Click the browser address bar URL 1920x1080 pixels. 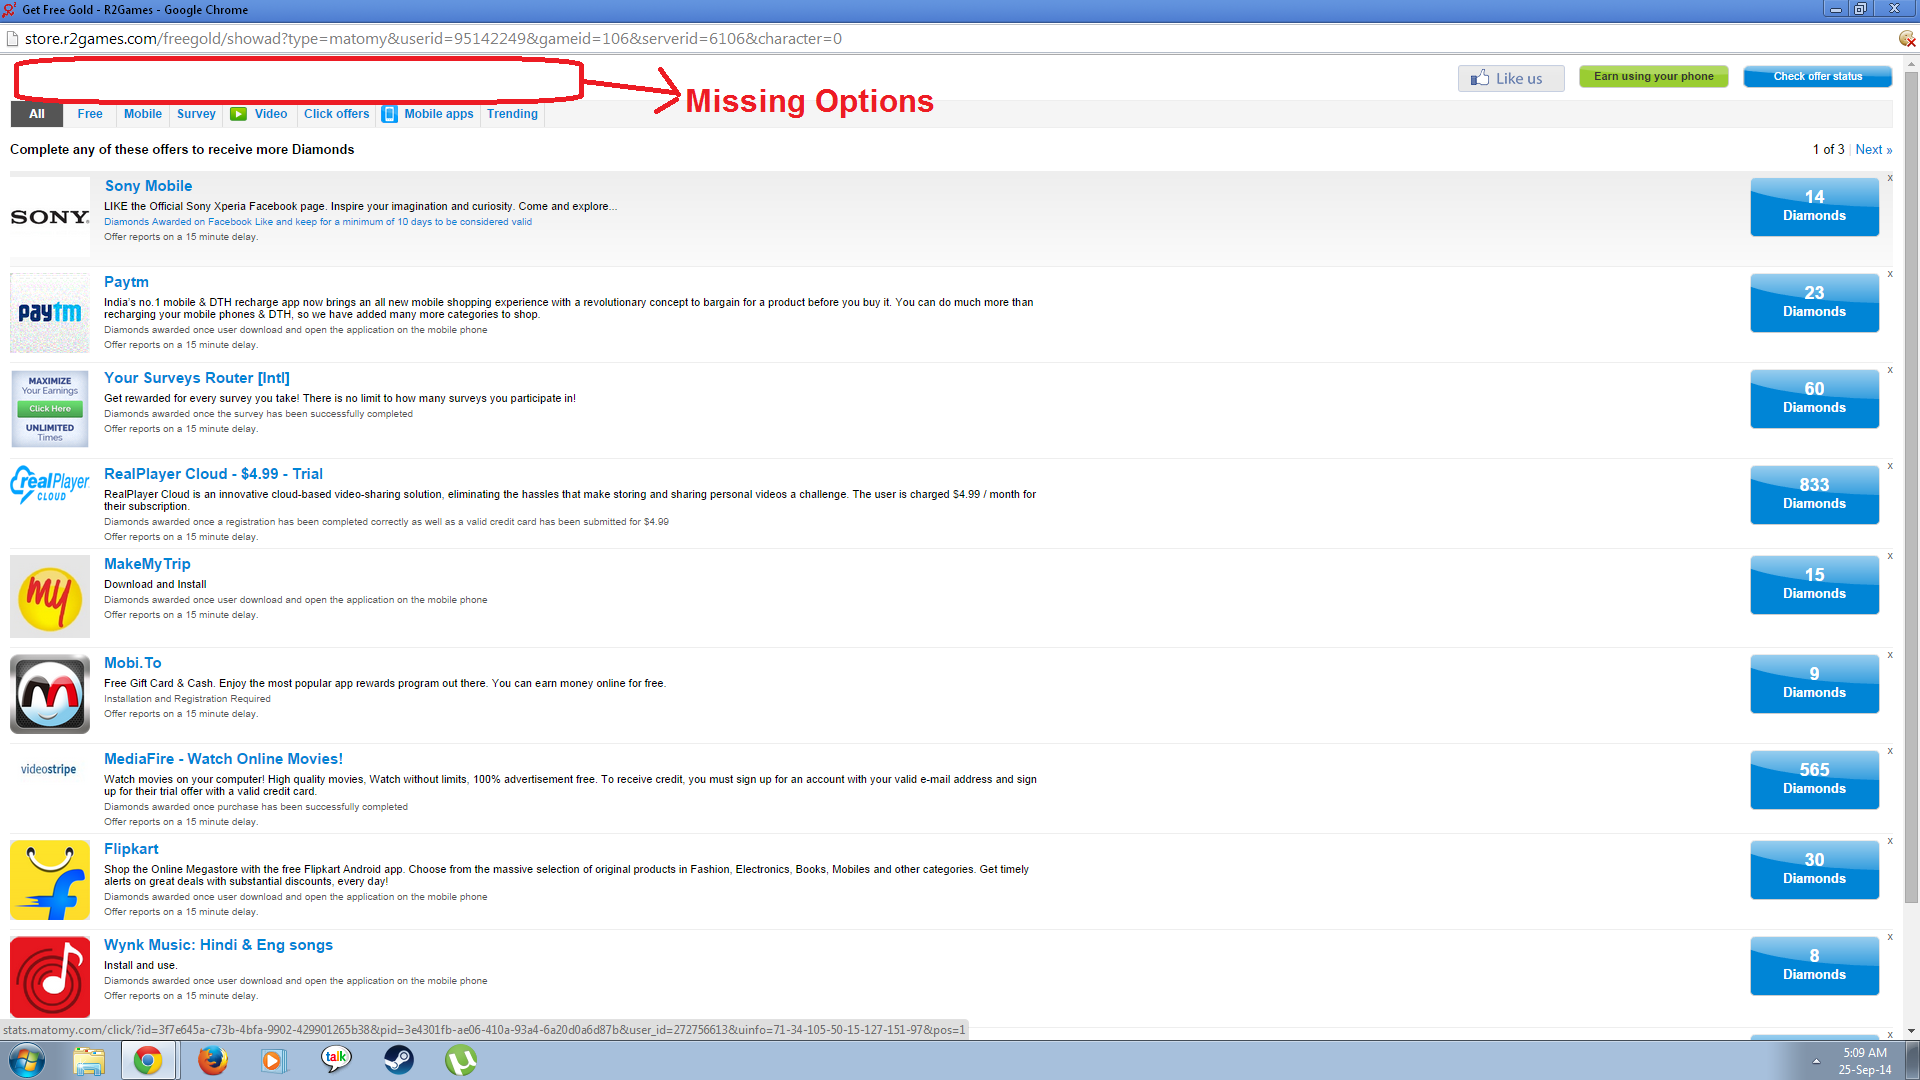point(433,39)
